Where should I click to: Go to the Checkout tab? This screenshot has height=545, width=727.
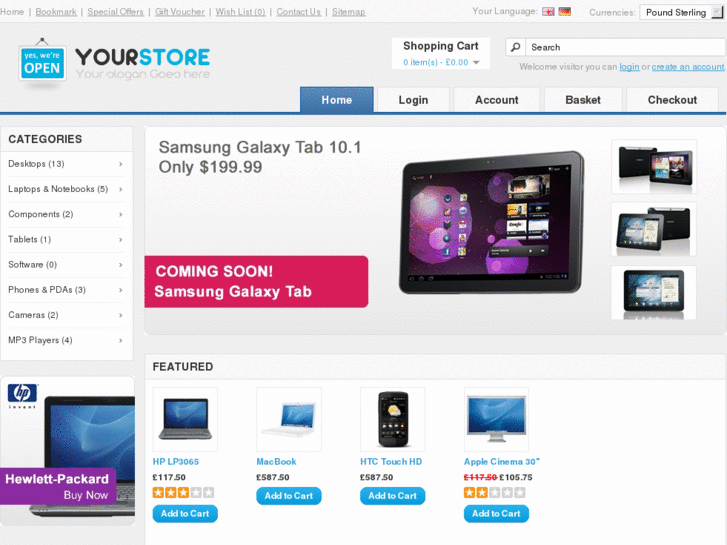click(672, 100)
